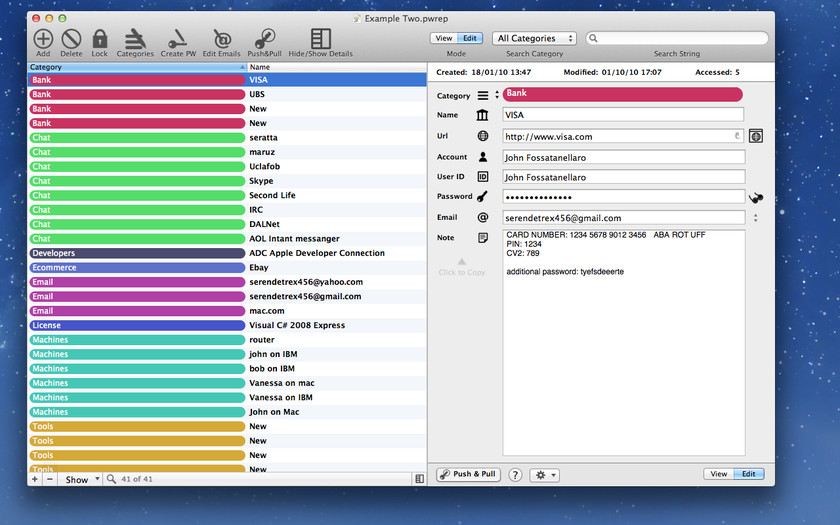The height and width of the screenshot is (525, 840).
Task: Click the bank icon next to Name
Action: tap(482, 115)
